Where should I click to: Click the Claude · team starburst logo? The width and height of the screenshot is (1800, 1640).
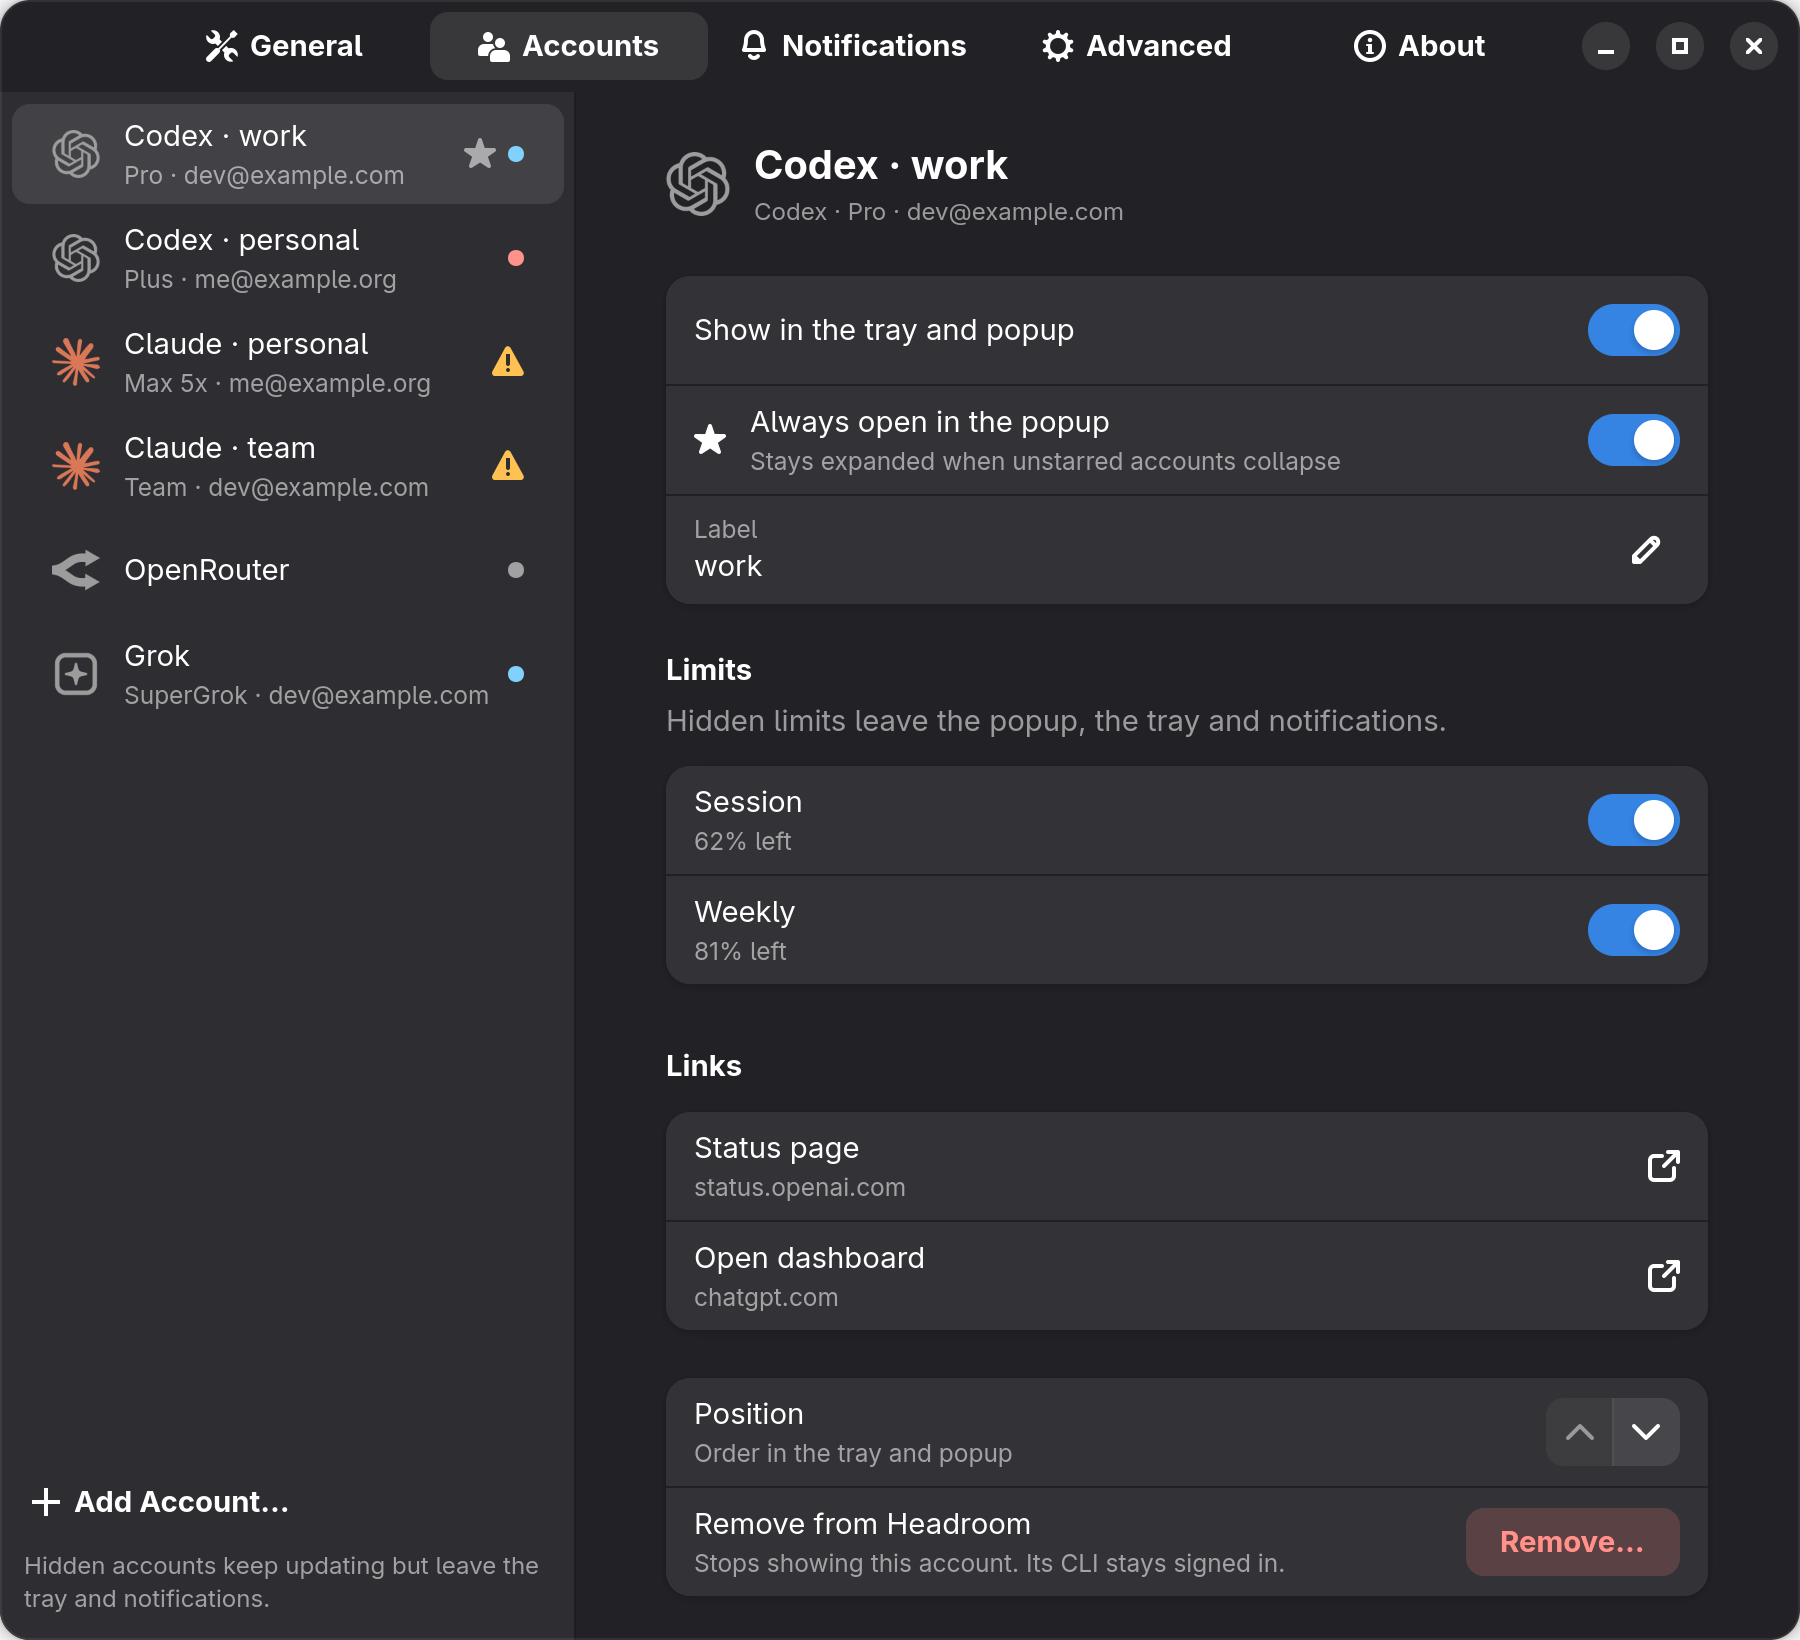pos(76,466)
